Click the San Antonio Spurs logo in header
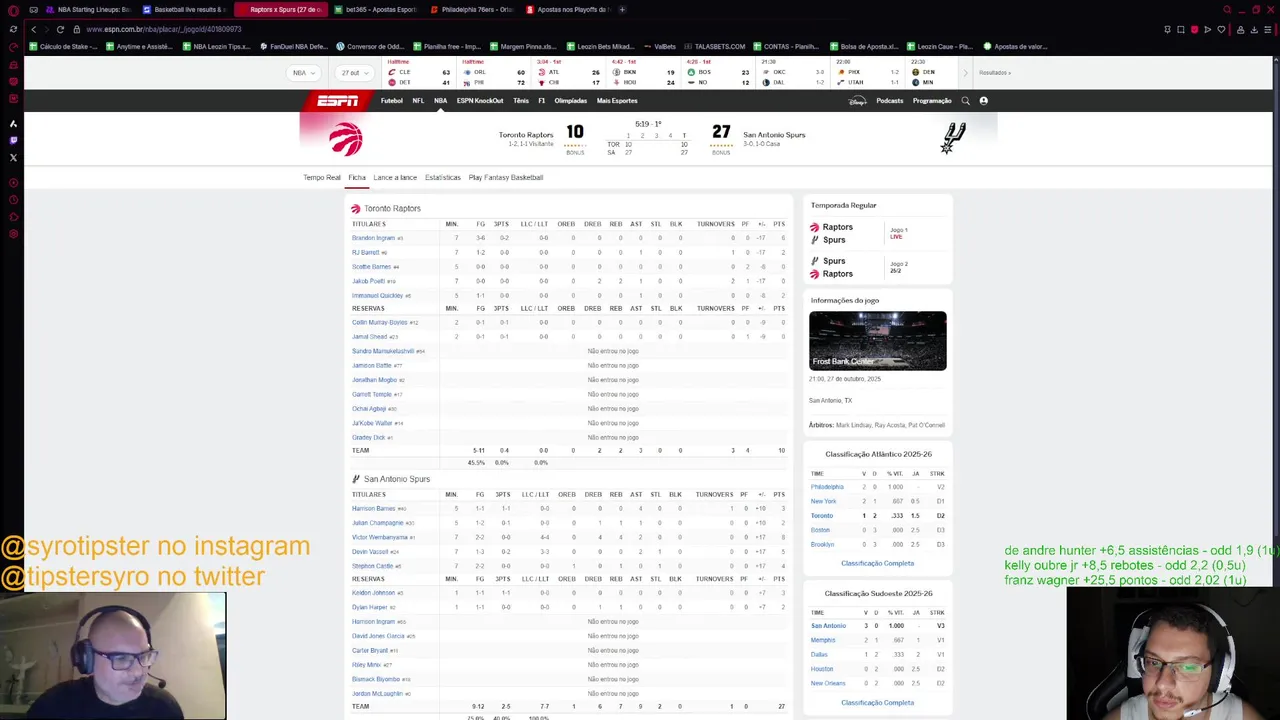The height and width of the screenshot is (720, 1280). pos(953,138)
